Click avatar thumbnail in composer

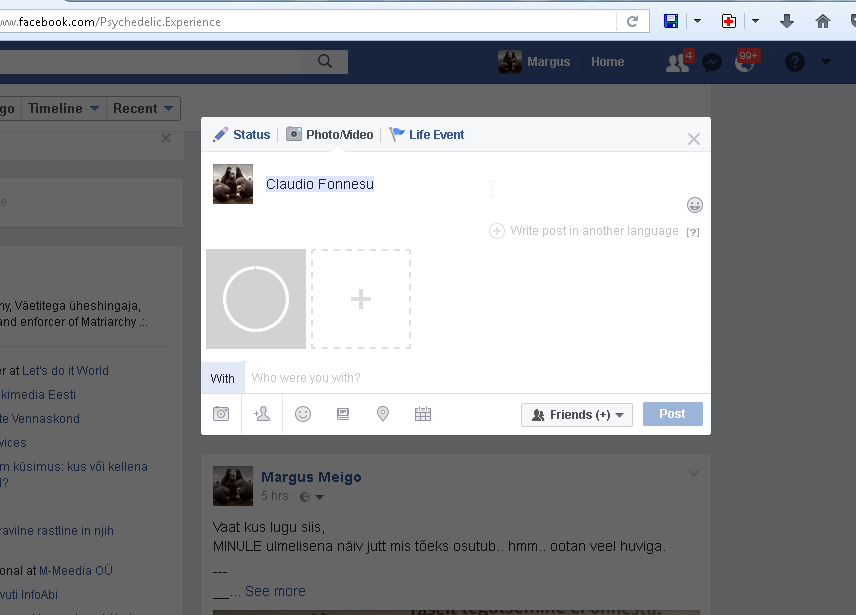(233, 184)
